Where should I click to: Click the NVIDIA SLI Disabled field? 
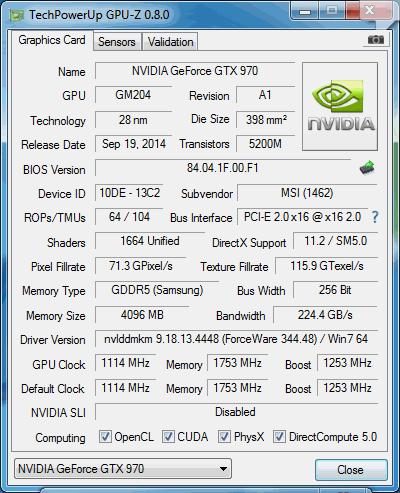236,412
